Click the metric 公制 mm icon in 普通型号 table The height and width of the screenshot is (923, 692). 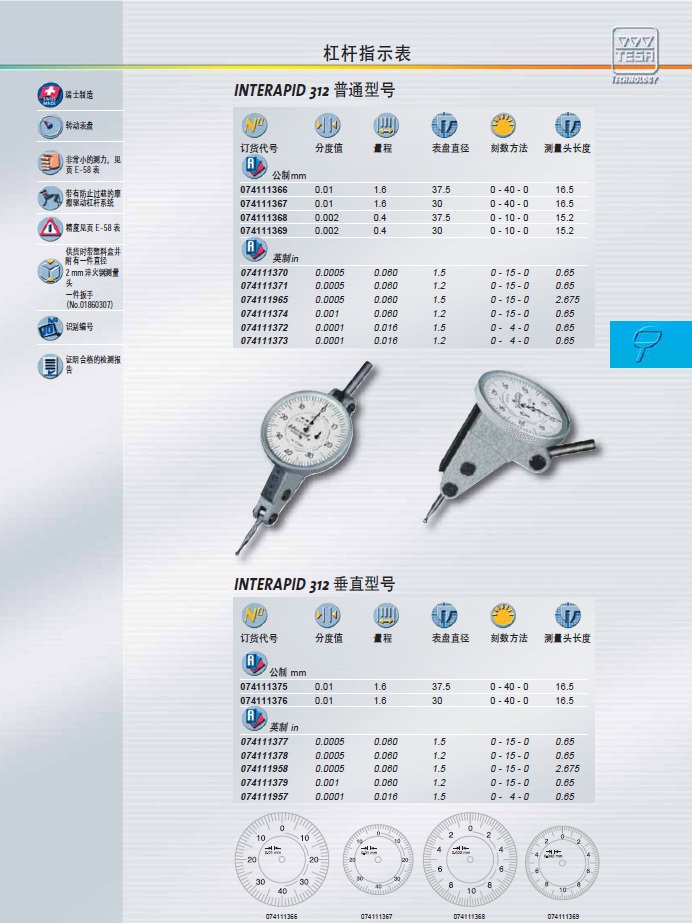(254, 168)
